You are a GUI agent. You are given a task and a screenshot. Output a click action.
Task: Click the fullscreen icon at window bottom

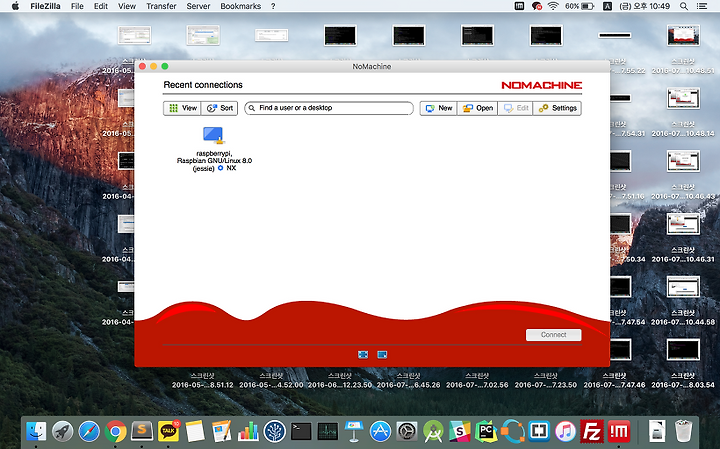[x=363, y=354]
